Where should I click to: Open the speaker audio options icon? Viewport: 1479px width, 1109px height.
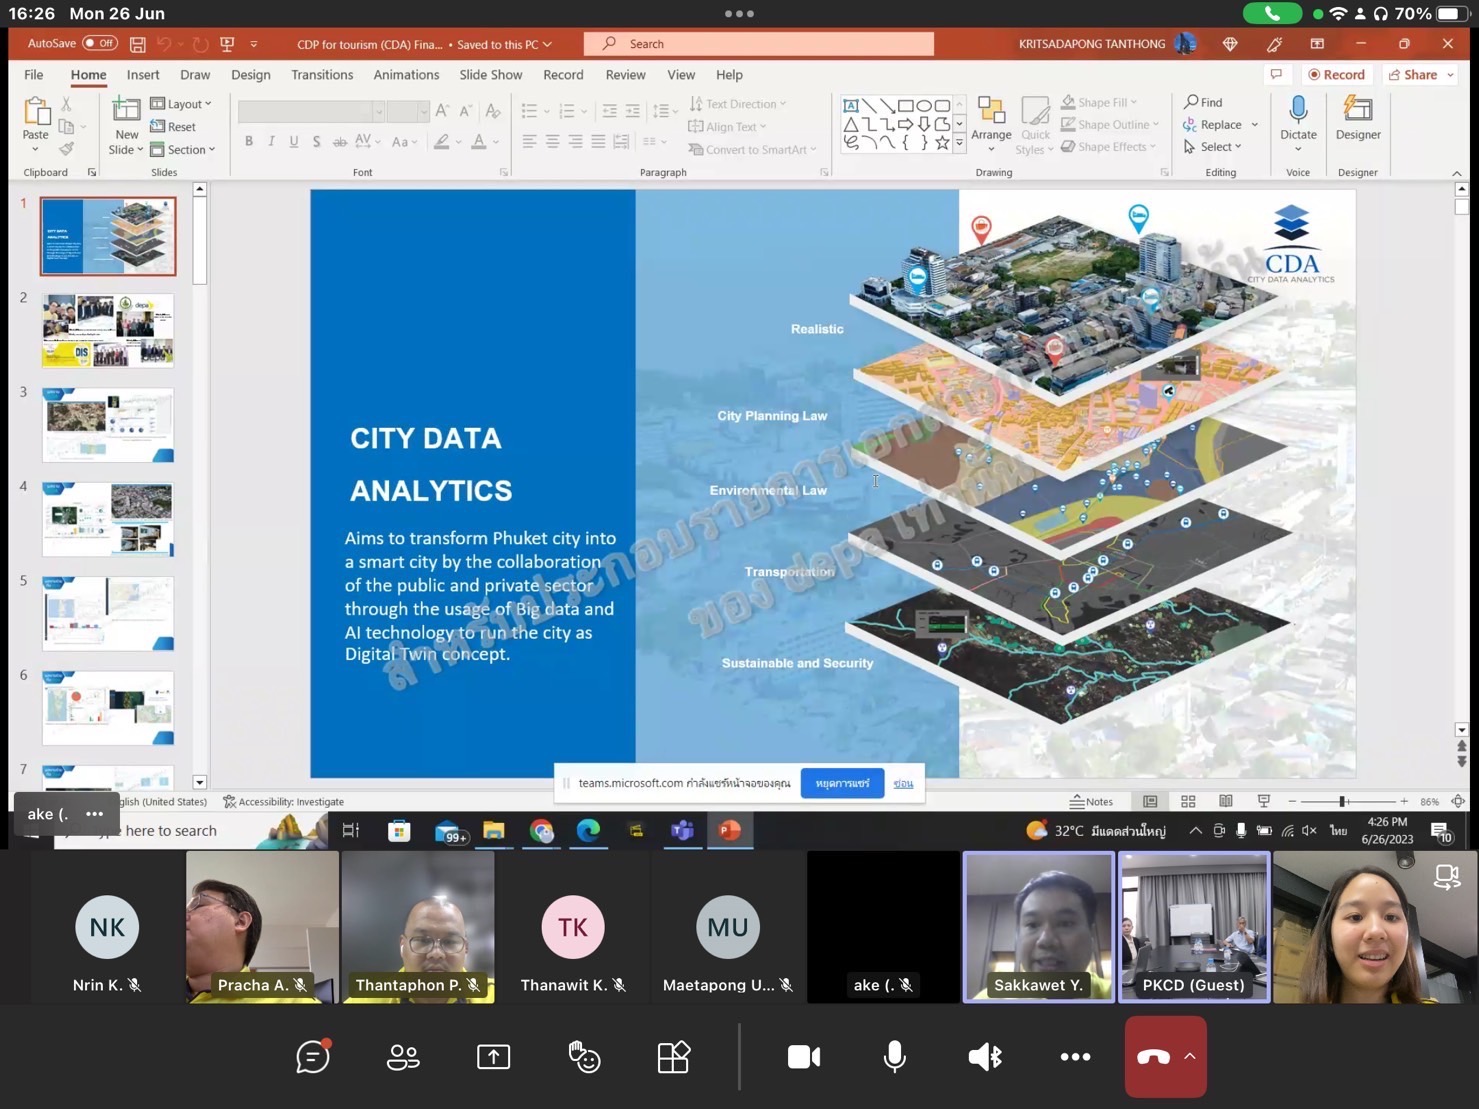(x=985, y=1057)
